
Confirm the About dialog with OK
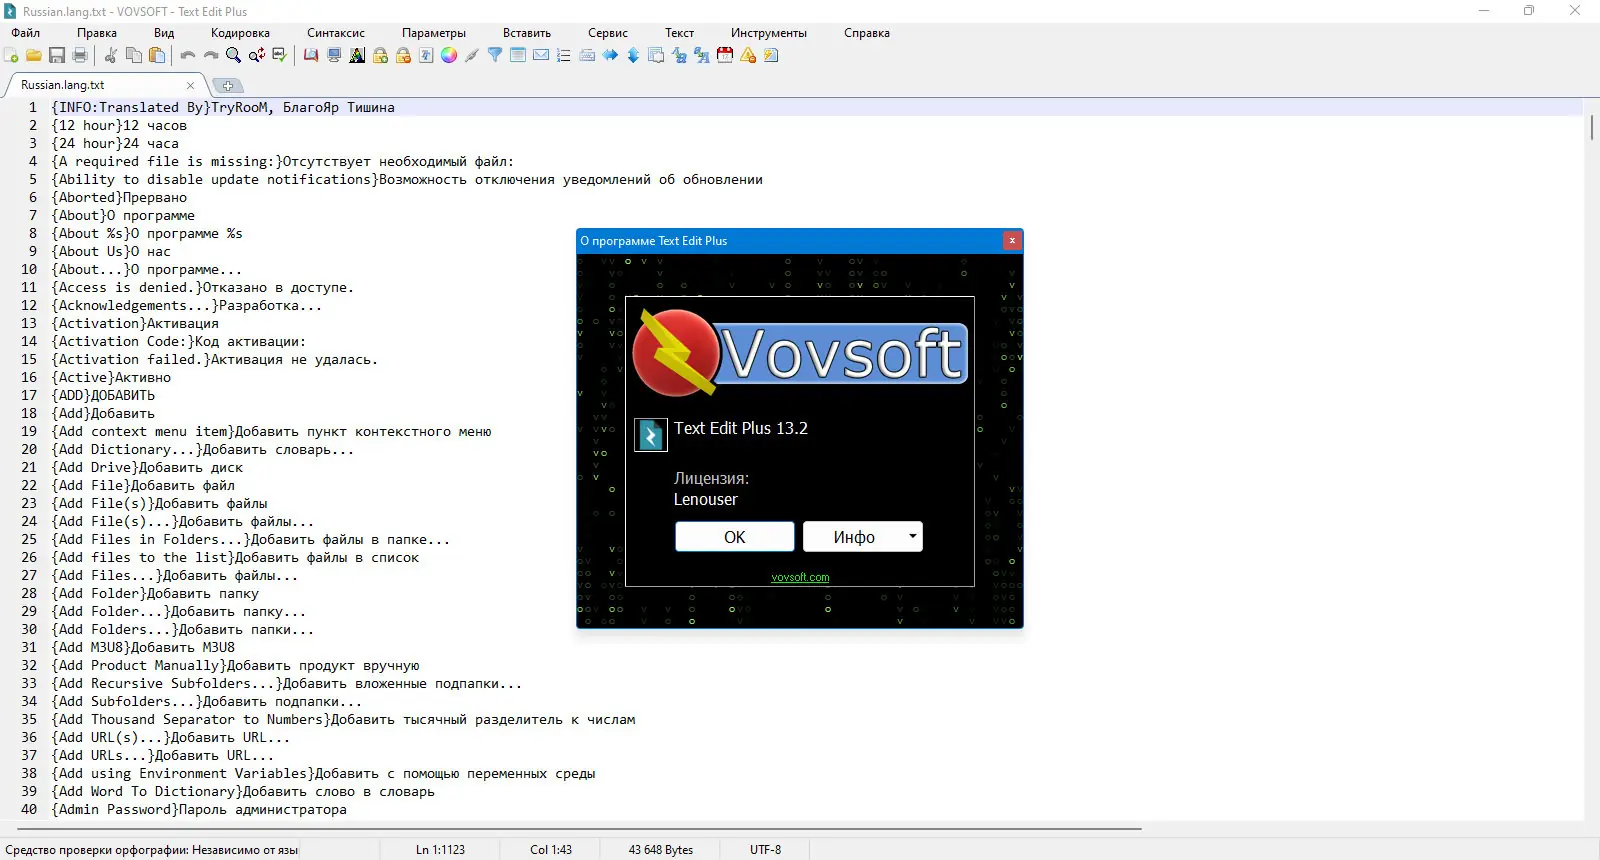point(735,537)
